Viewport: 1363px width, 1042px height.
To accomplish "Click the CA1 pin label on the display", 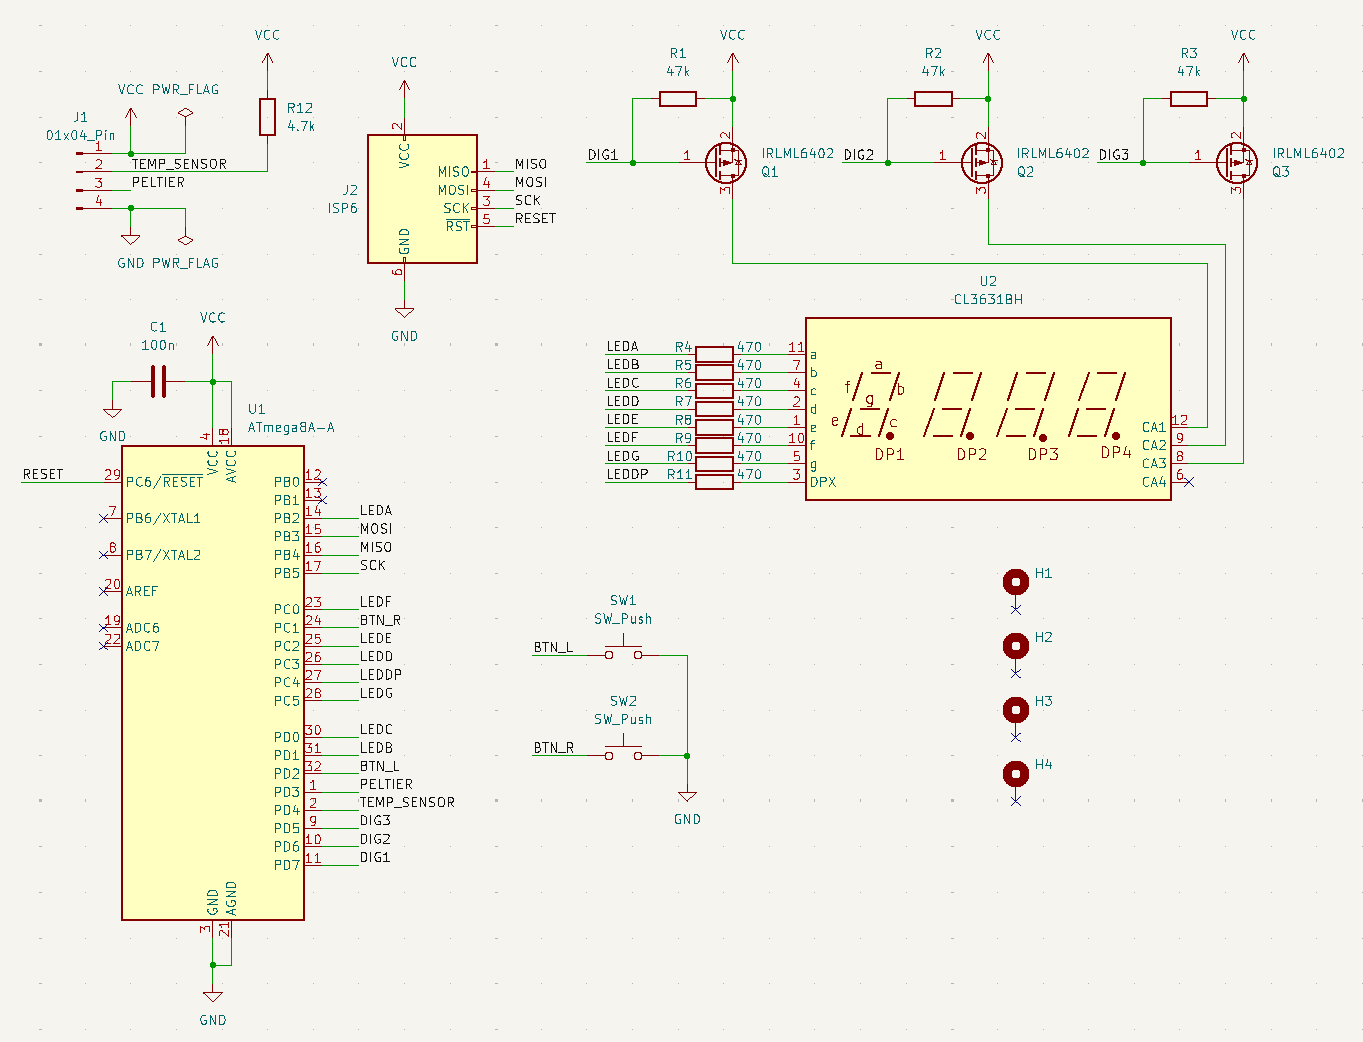I will click(x=1154, y=427).
